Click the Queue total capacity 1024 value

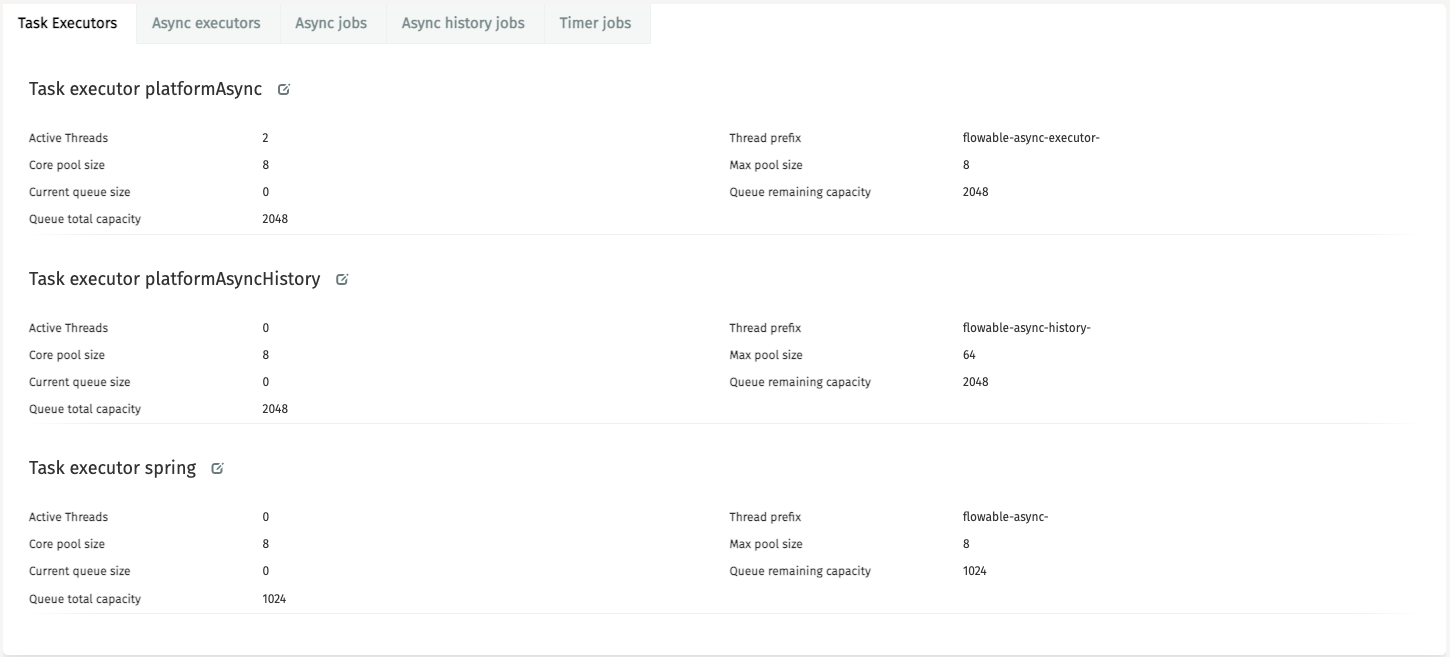point(272,598)
